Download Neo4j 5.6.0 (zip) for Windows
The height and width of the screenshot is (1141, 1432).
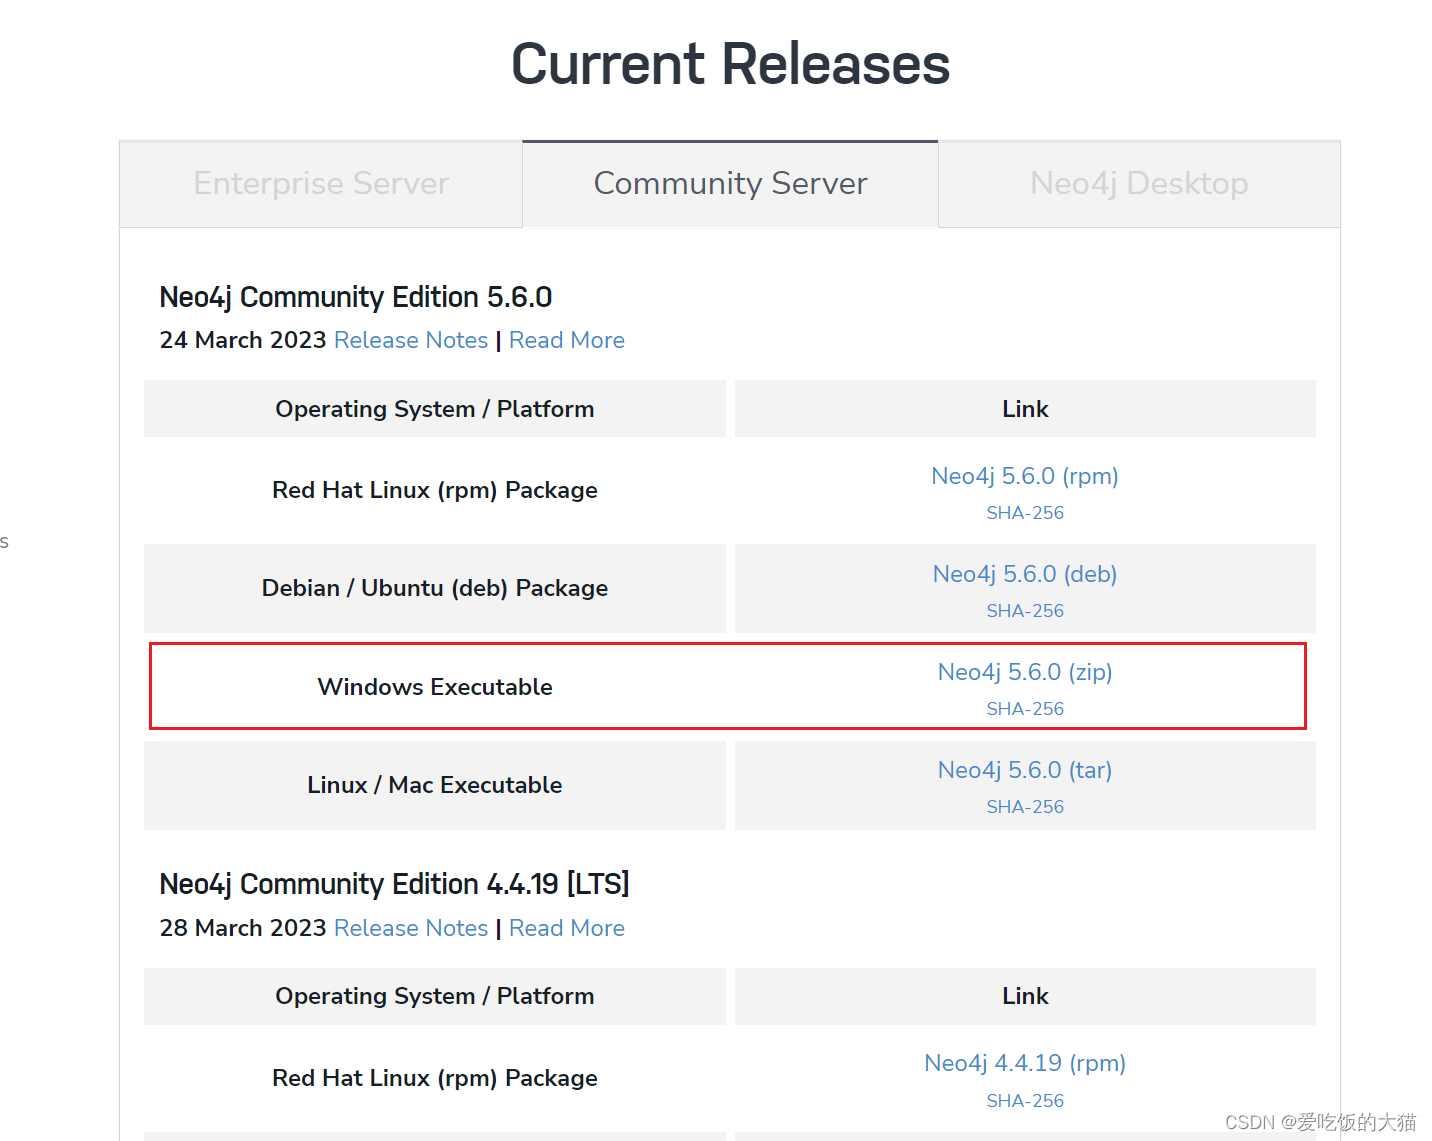(1025, 672)
